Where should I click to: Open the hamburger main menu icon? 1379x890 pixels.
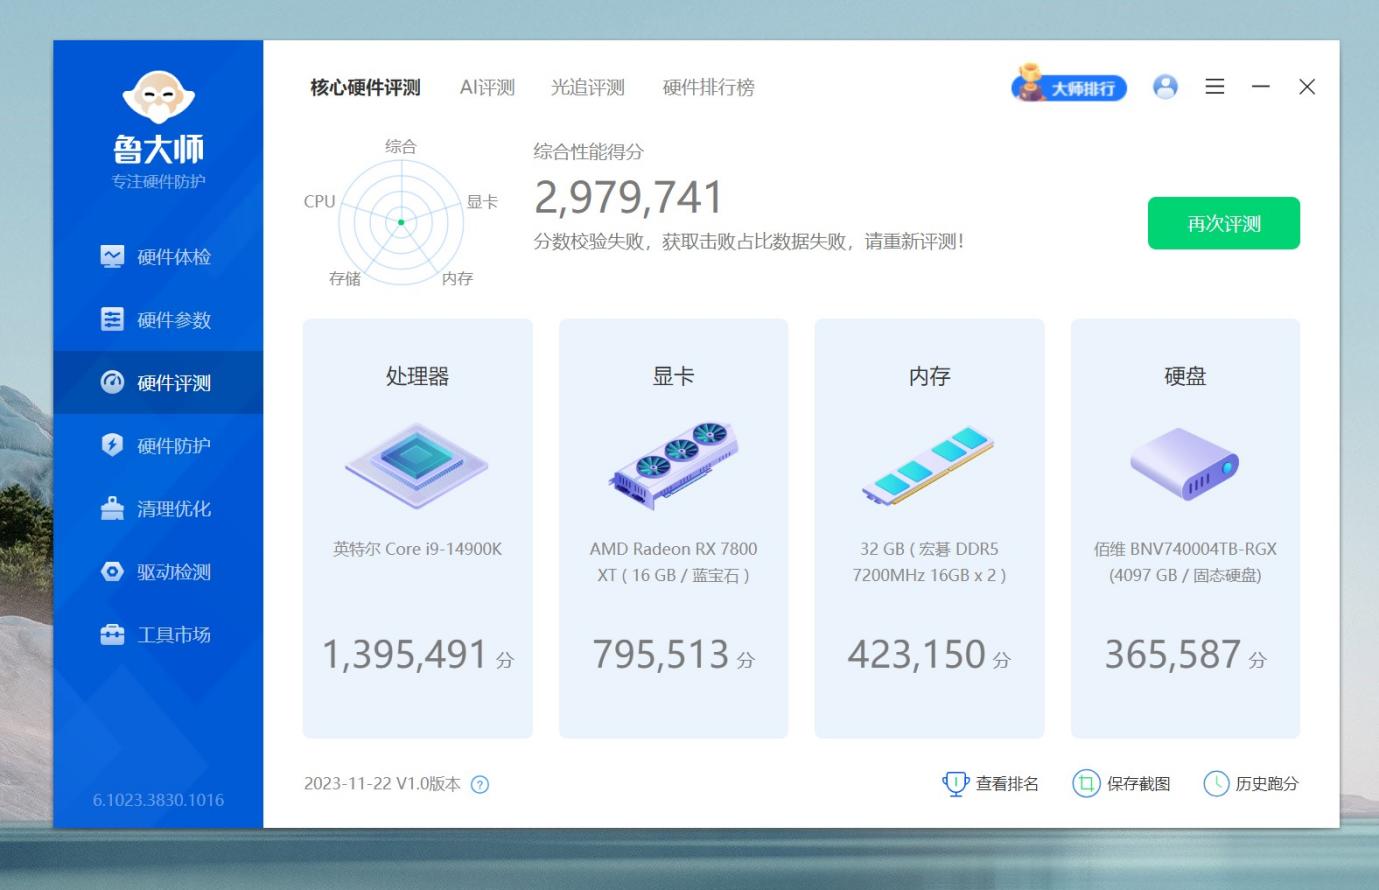pyautogui.click(x=1215, y=87)
